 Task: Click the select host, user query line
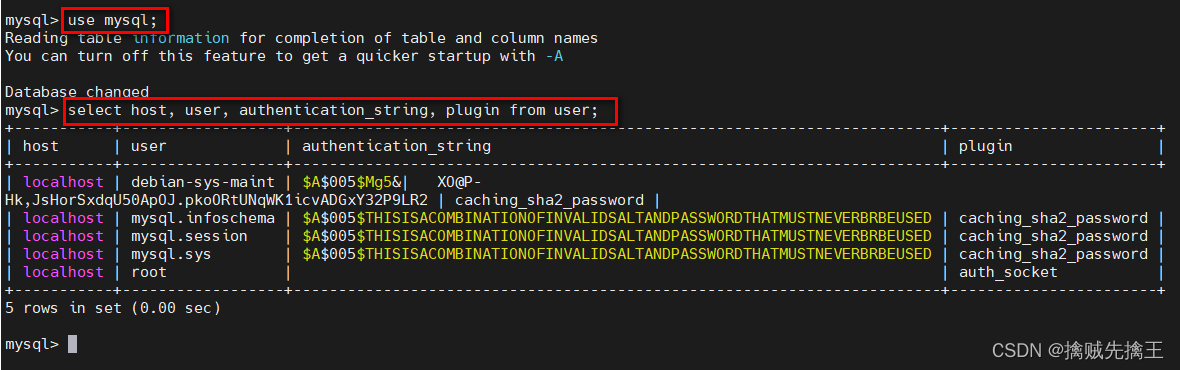pos(333,111)
